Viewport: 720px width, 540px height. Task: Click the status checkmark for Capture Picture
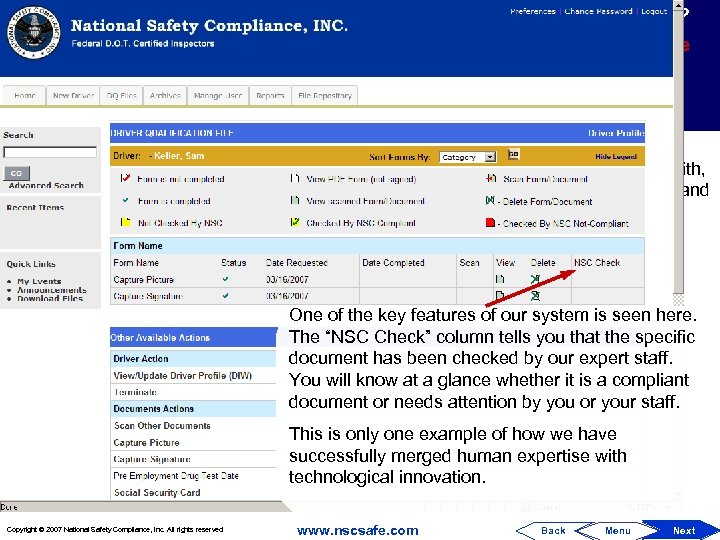pyautogui.click(x=225, y=279)
